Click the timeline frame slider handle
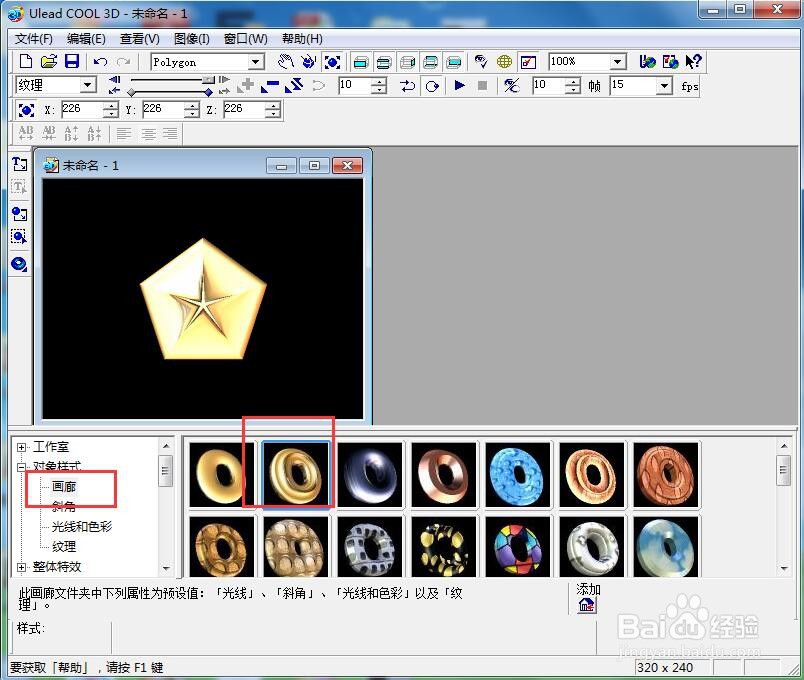Viewport: 804px width, 680px height. pyautogui.click(x=208, y=80)
